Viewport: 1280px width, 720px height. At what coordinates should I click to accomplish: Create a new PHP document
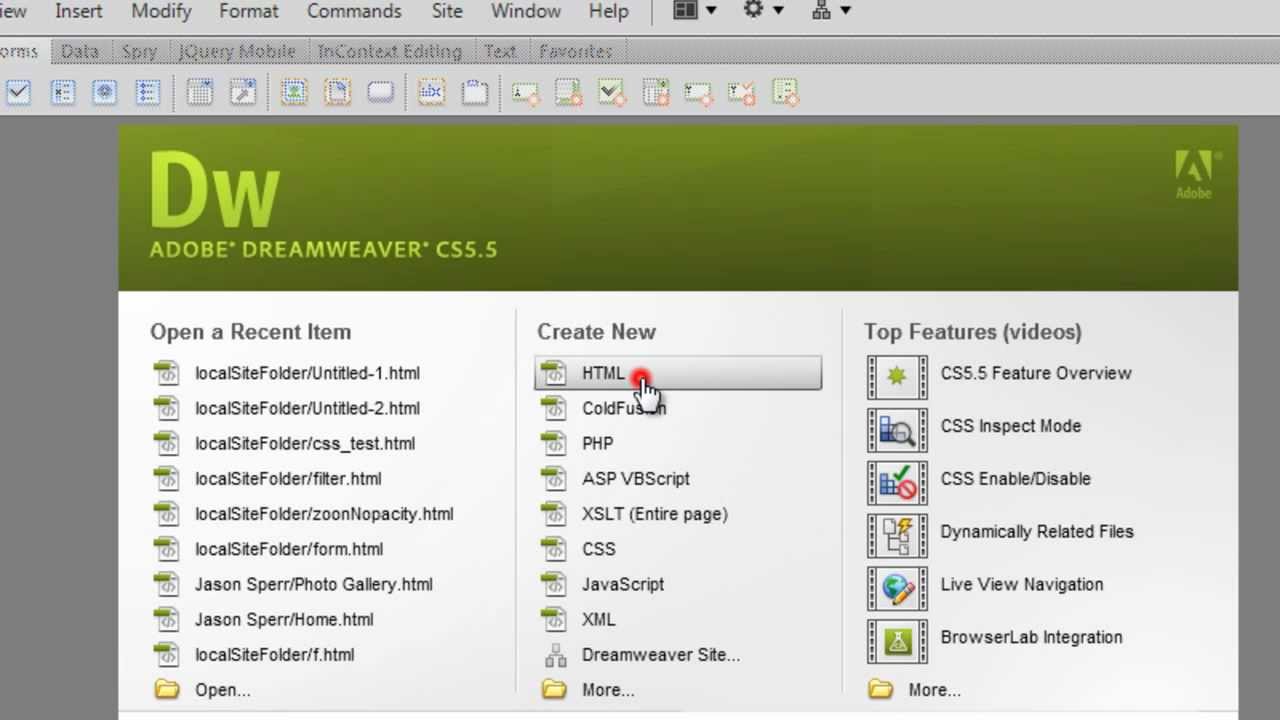pos(597,443)
